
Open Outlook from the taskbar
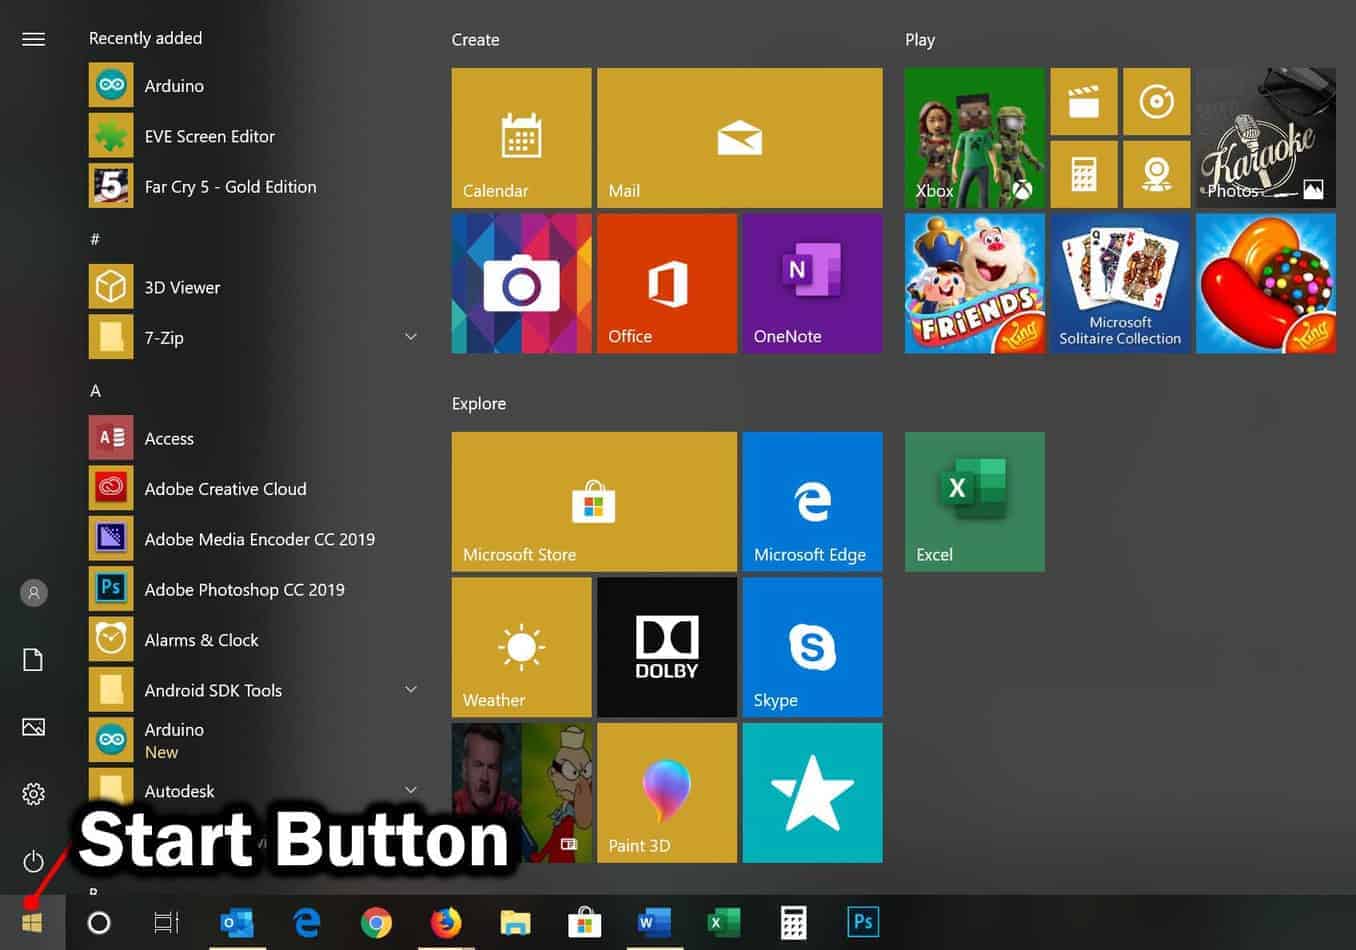point(237,922)
